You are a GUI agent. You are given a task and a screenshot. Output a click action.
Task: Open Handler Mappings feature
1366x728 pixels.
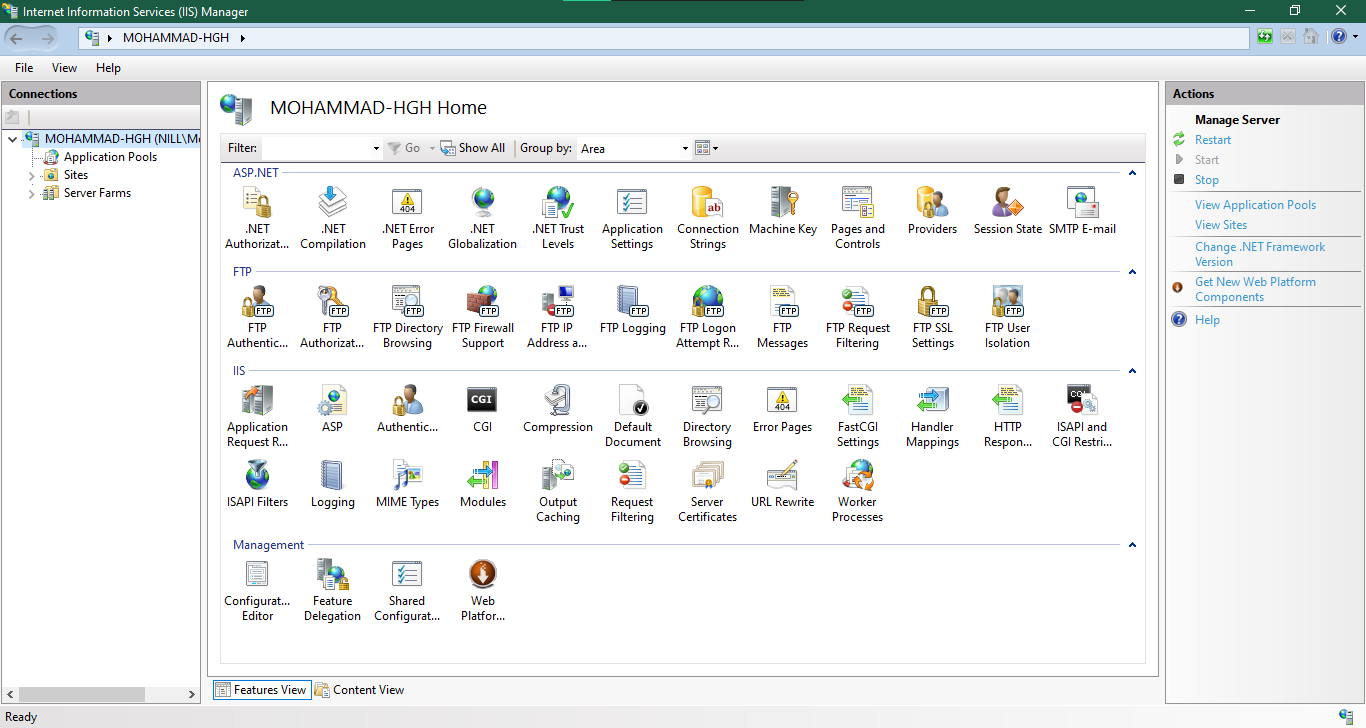(x=933, y=416)
